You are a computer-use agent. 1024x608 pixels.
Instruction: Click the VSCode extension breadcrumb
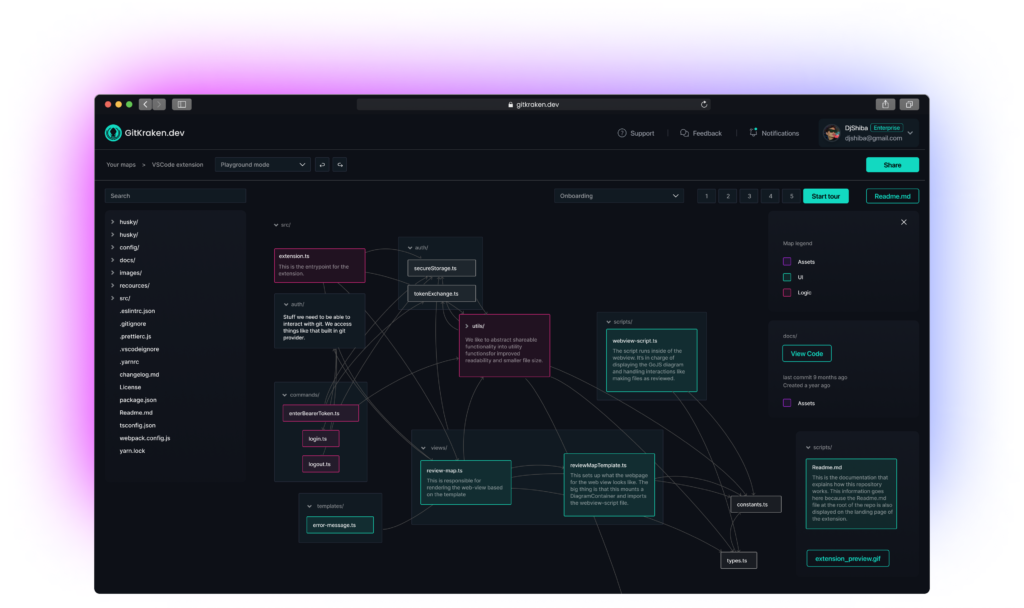click(178, 165)
